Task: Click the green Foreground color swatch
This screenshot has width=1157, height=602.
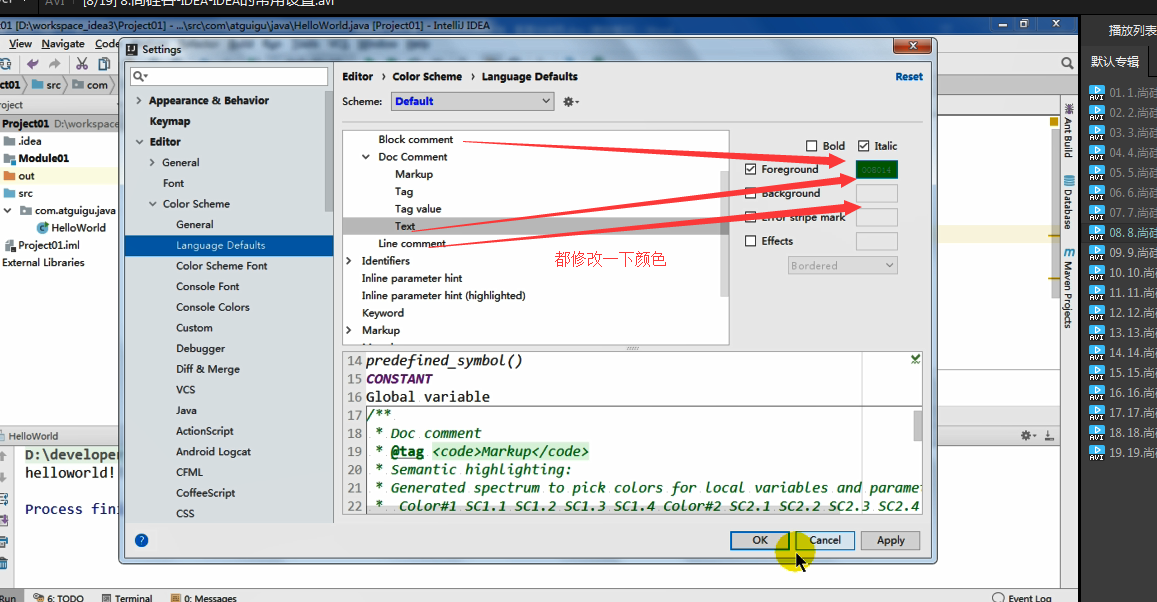Action: [877, 170]
